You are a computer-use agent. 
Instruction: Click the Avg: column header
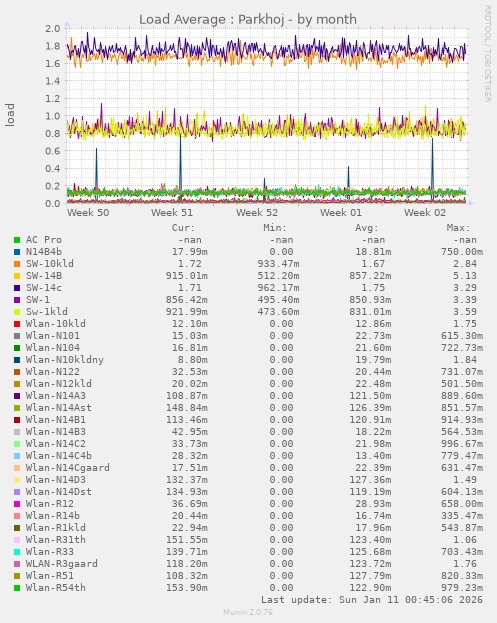pyautogui.click(x=367, y=228)
